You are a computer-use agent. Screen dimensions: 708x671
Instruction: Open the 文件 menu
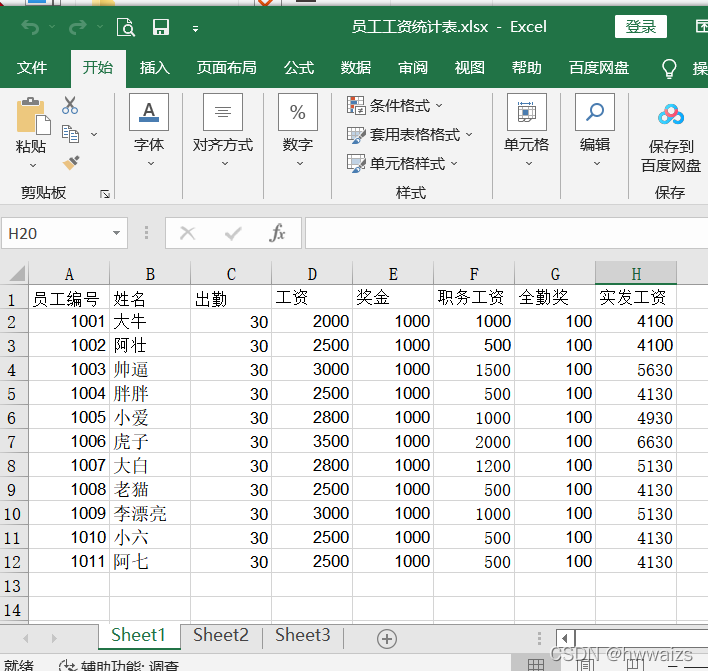pyautogui.click(x=32, y=68)
